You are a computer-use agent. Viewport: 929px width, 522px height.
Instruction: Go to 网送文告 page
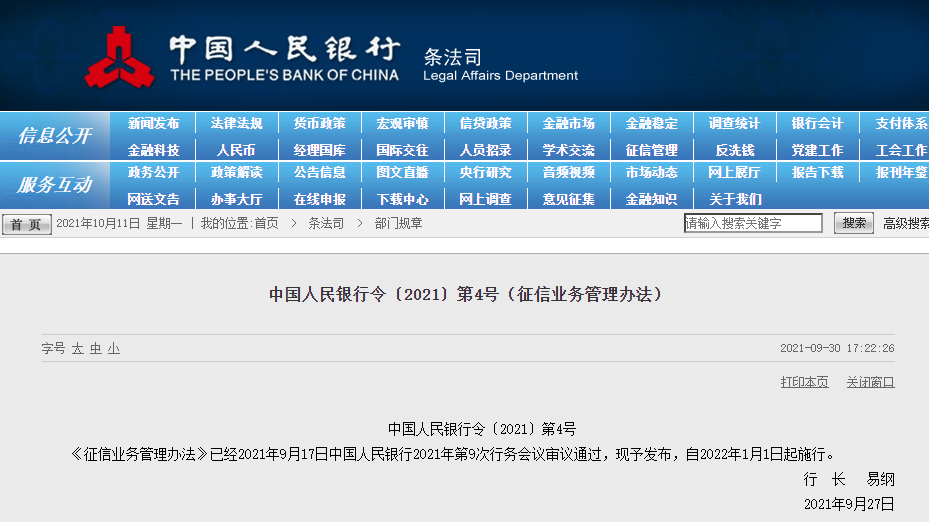153,200
